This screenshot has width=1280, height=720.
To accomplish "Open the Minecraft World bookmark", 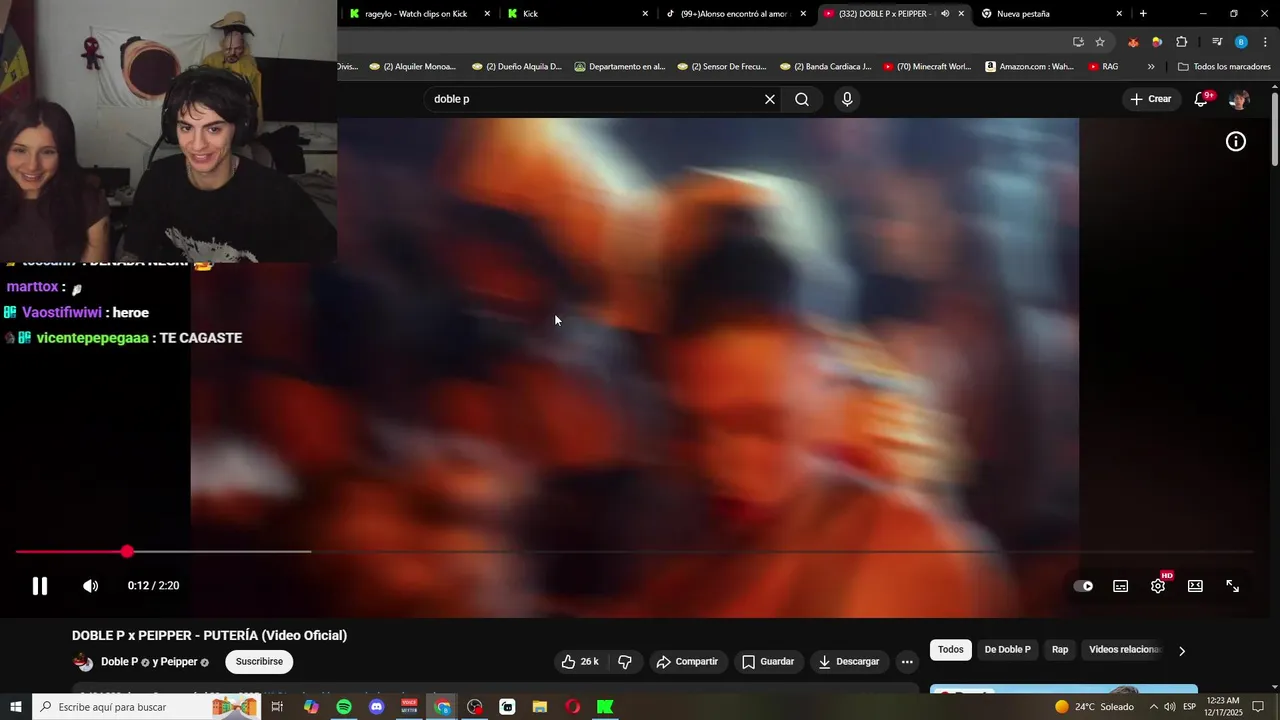I will point(926,67).
